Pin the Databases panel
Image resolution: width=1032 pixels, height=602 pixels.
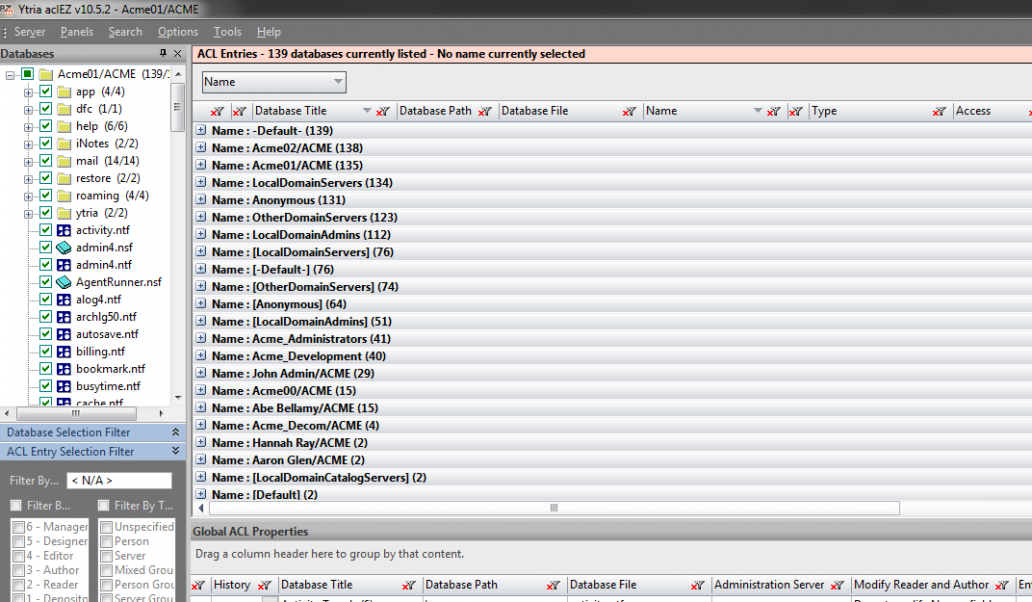coord(163,53)
